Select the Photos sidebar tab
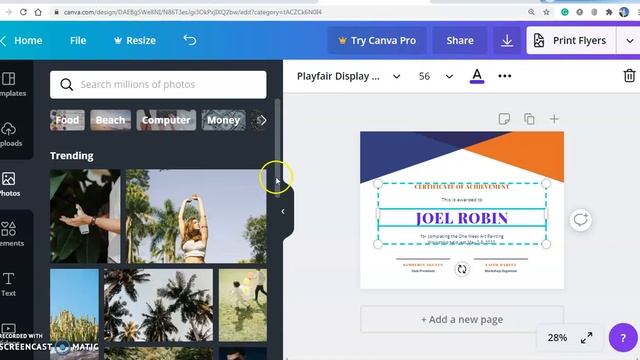 click(10, 184)
